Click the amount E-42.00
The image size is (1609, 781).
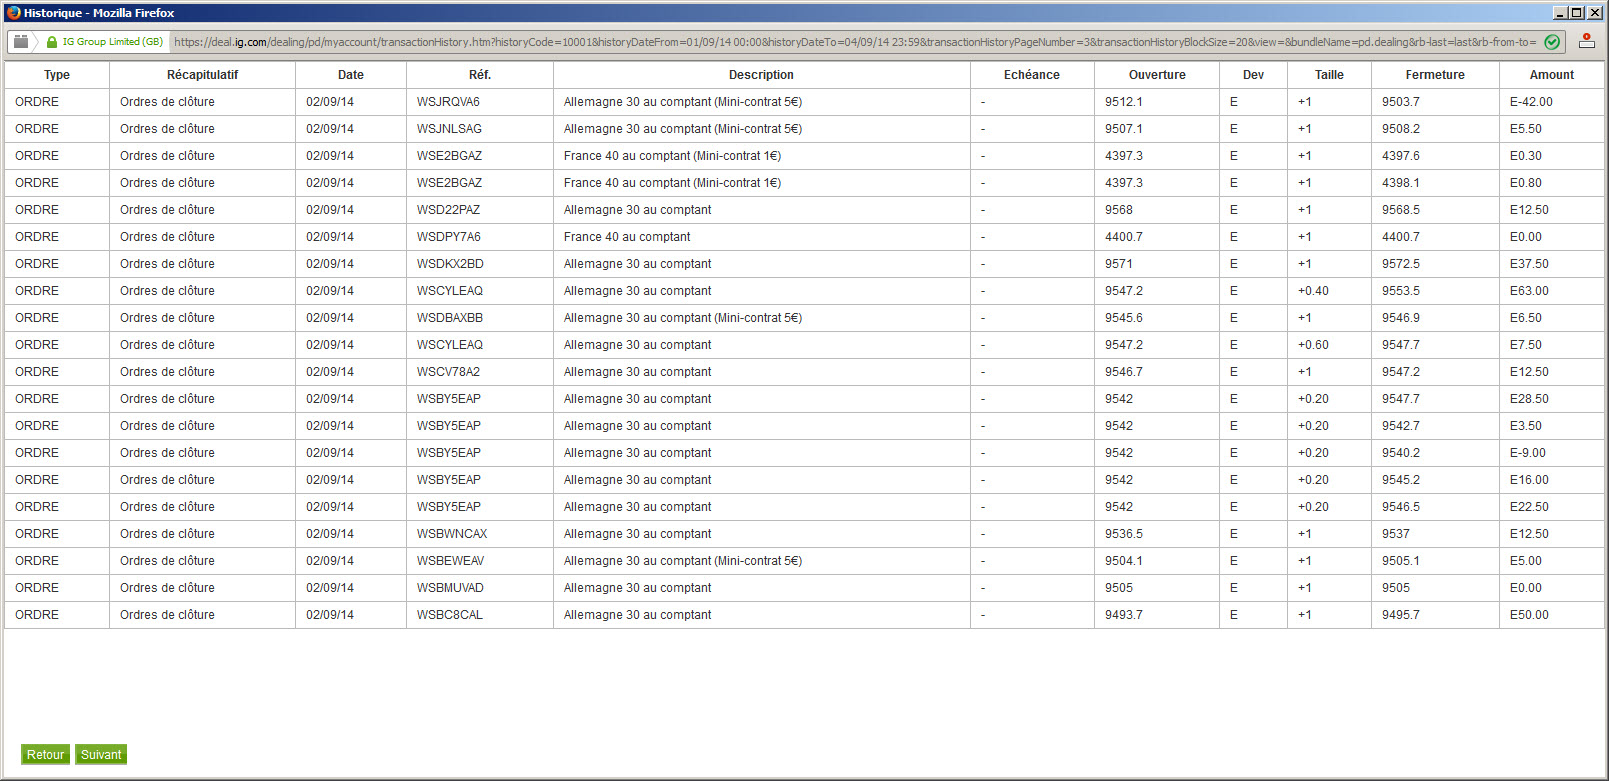pyautogui.click(x=1531, y=102)
